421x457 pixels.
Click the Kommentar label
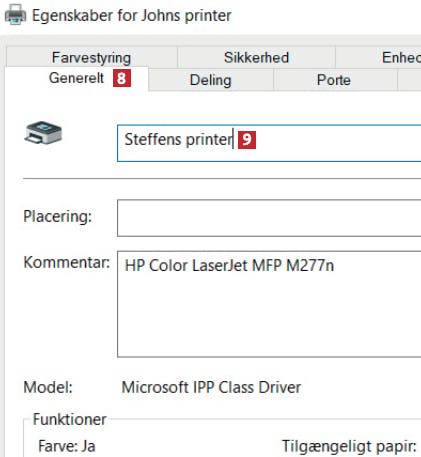pos(67,262)
